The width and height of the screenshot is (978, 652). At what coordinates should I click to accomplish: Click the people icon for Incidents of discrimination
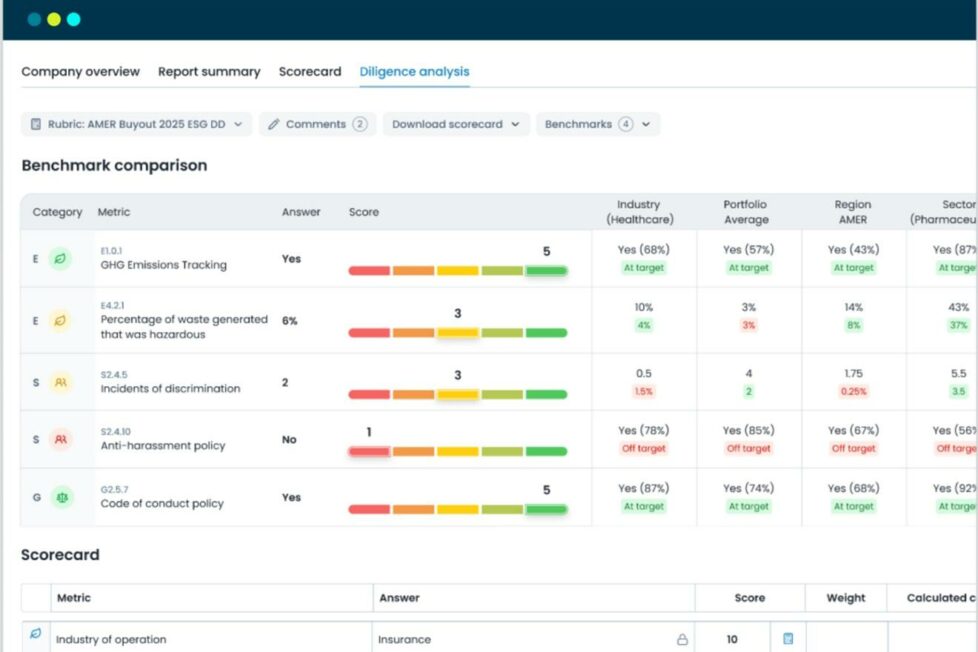pyautogui.click(x=61, y=382)
